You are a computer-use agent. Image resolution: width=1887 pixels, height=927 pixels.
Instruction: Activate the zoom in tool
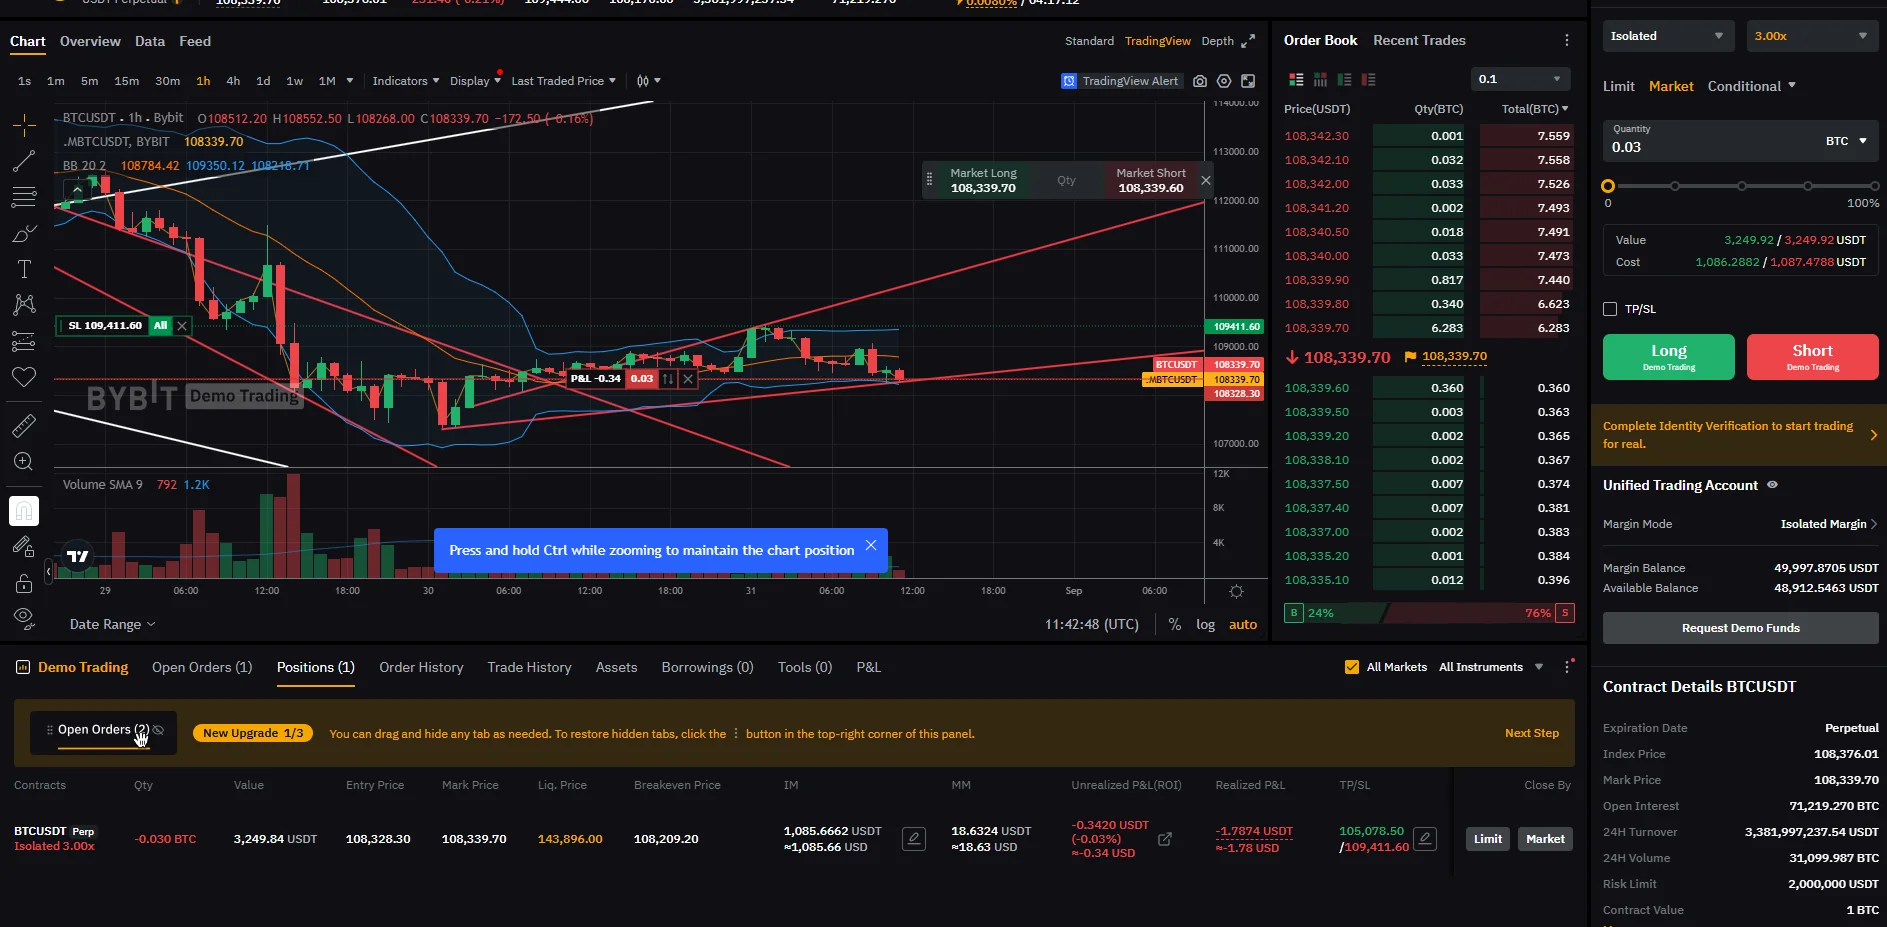pyautogui.click(x=24, y=461)
